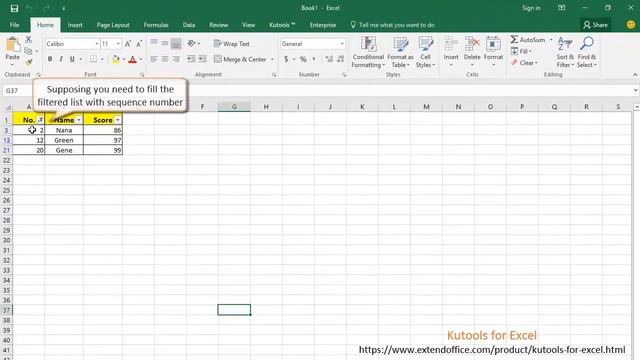The height and width of the screenshot is (360, 640).
Task: Click the Decrease Font Size icon
Action: tap(139, 44)
